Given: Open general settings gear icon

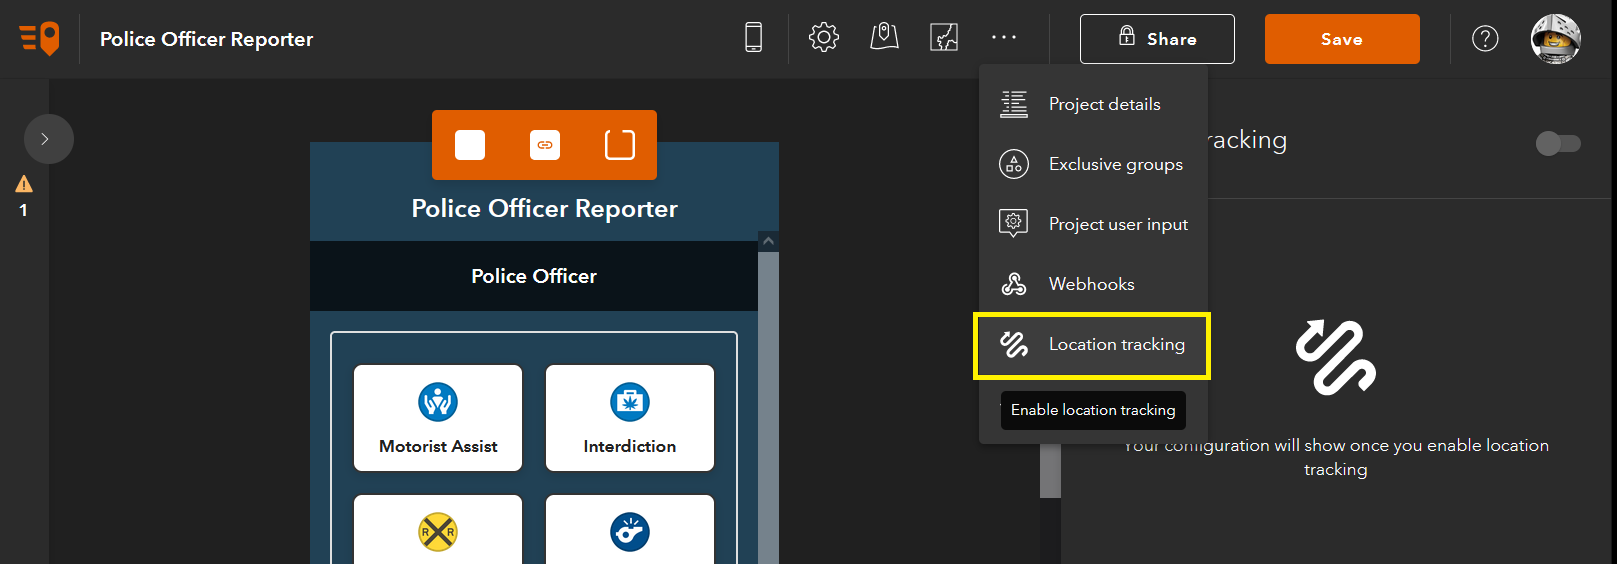Looking at the screenshot, I should point(824,38).
